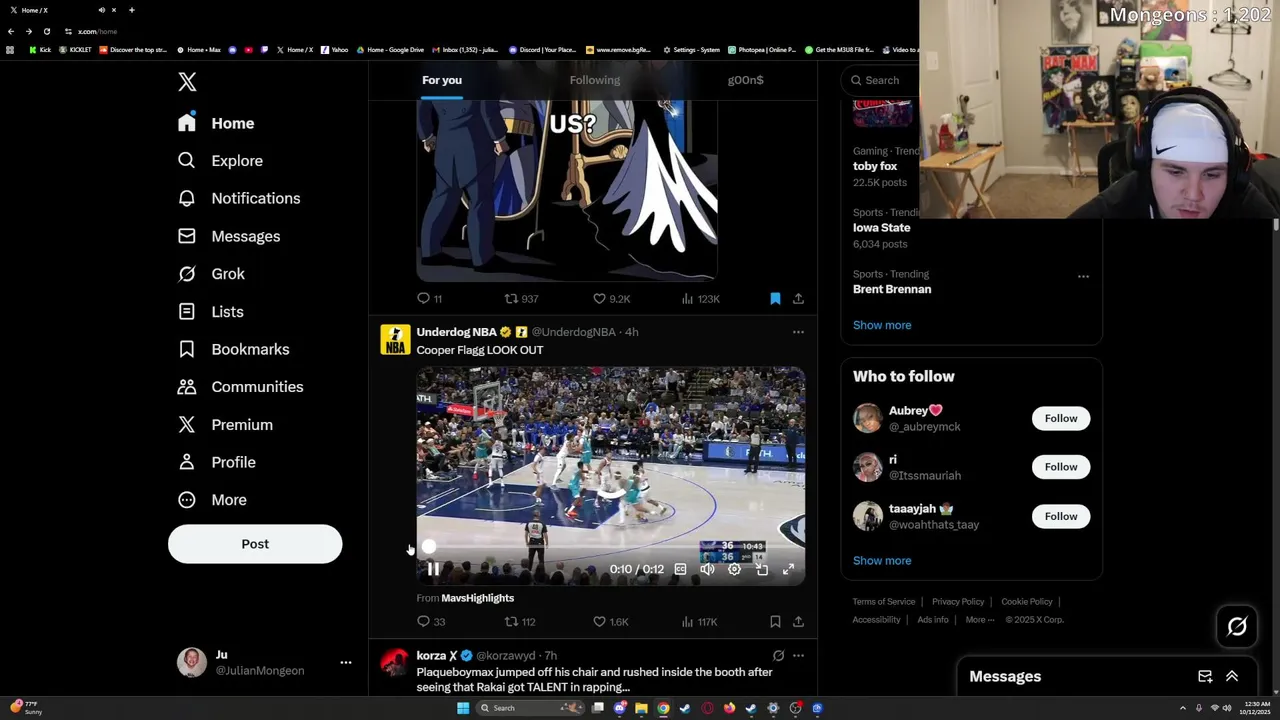Viewport: 1280px width, 720px height.
Task: Select the Home / X browser tab
Action: [60, 10]
